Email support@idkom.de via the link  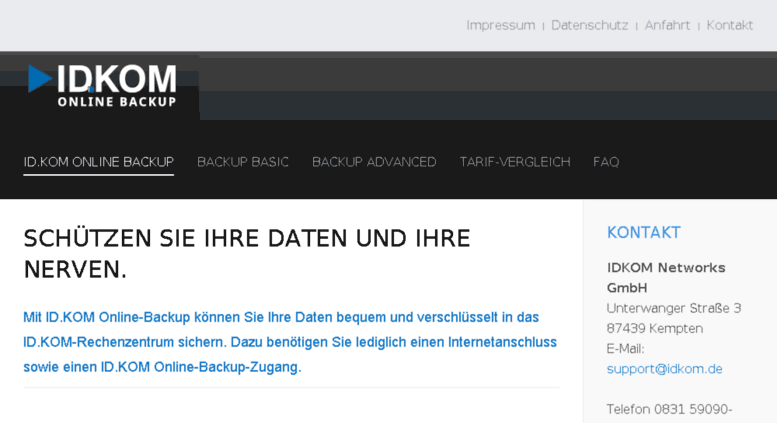pyautogui.click(x=665, y=369)
